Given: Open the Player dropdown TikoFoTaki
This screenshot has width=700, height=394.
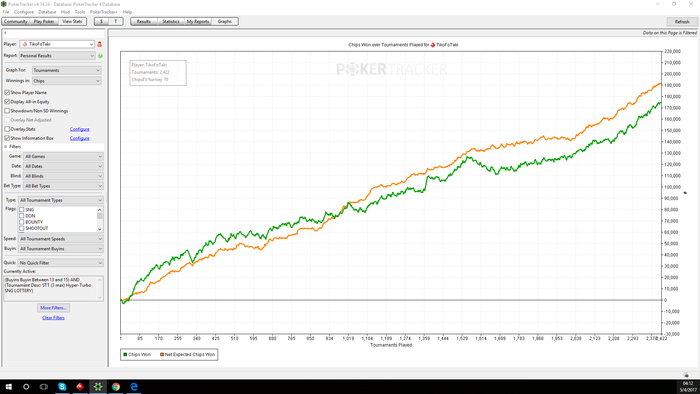Looking at the screenshot, I should pyautogui.click(x=57, y=44).
